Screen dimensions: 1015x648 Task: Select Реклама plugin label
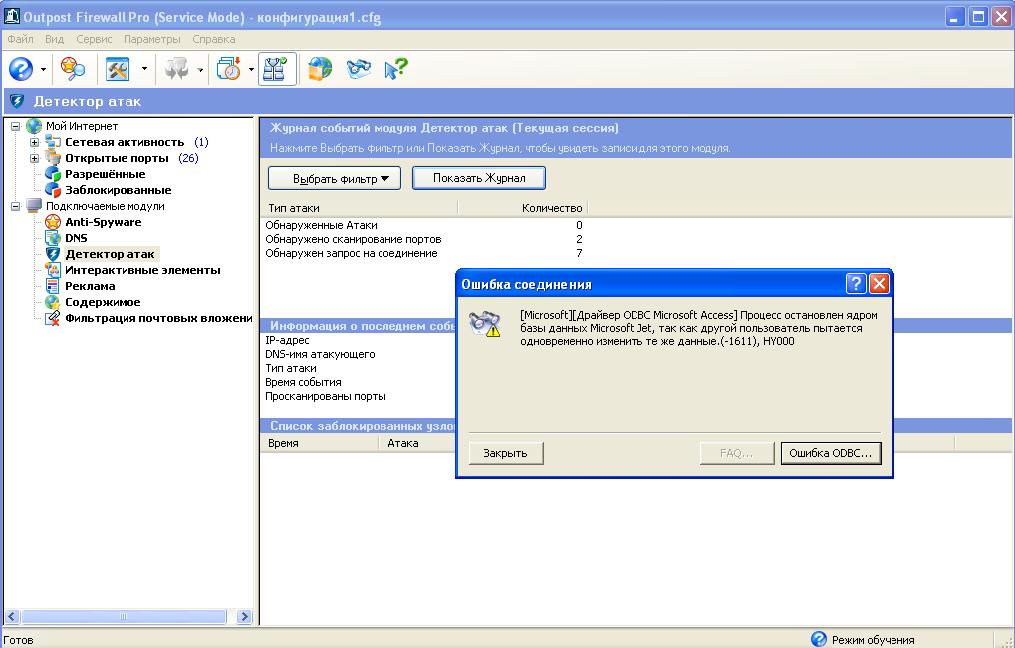(91, 286)
